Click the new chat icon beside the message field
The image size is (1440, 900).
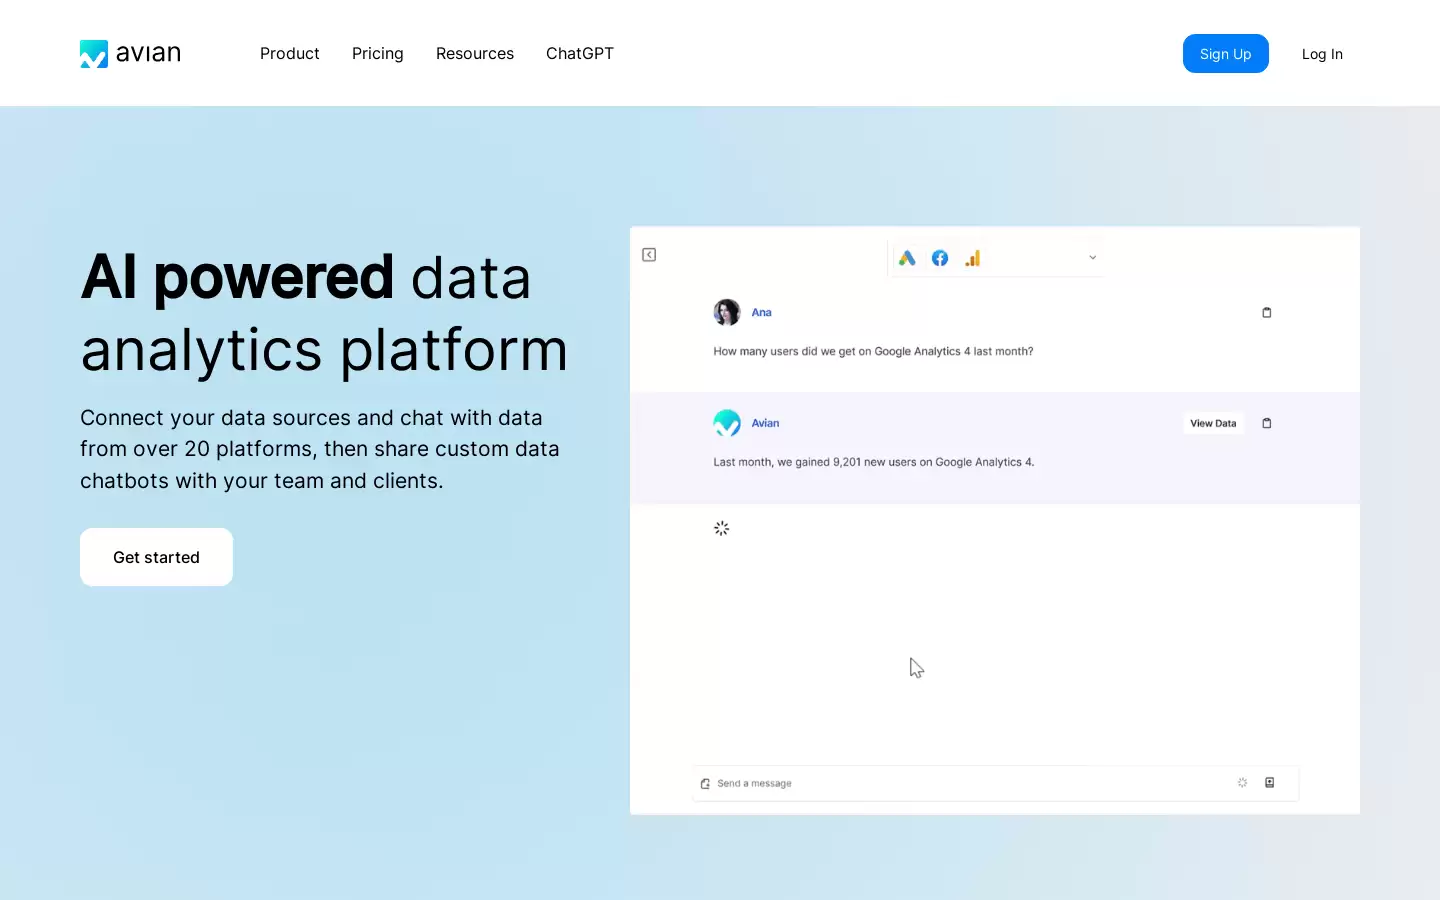(x=705, y=784)
